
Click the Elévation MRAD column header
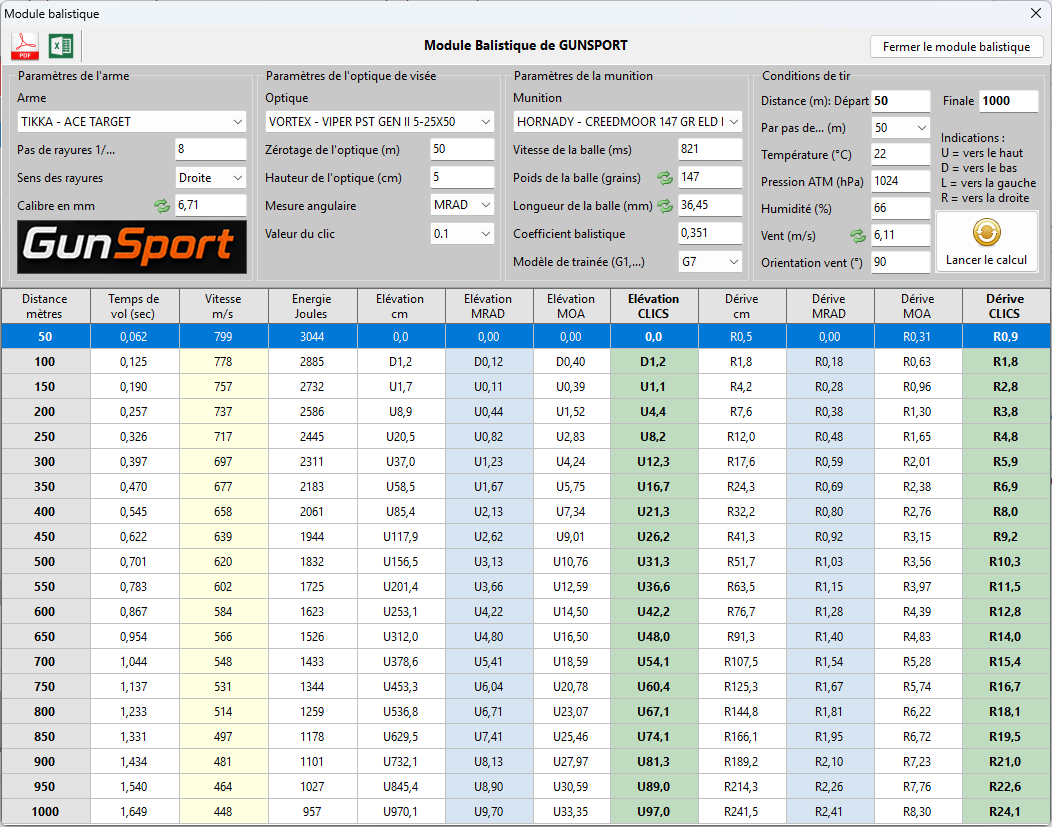(488, 307)
